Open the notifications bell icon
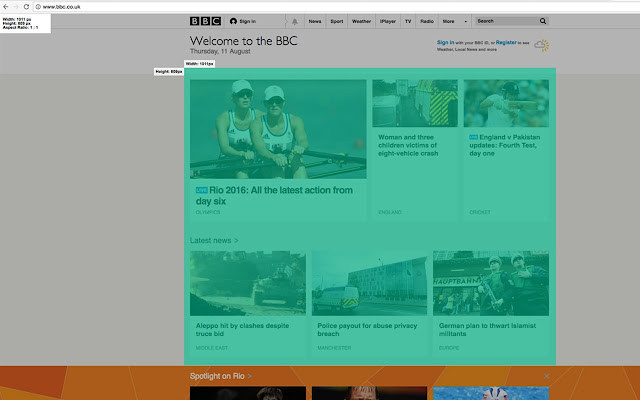 (295, 22)
